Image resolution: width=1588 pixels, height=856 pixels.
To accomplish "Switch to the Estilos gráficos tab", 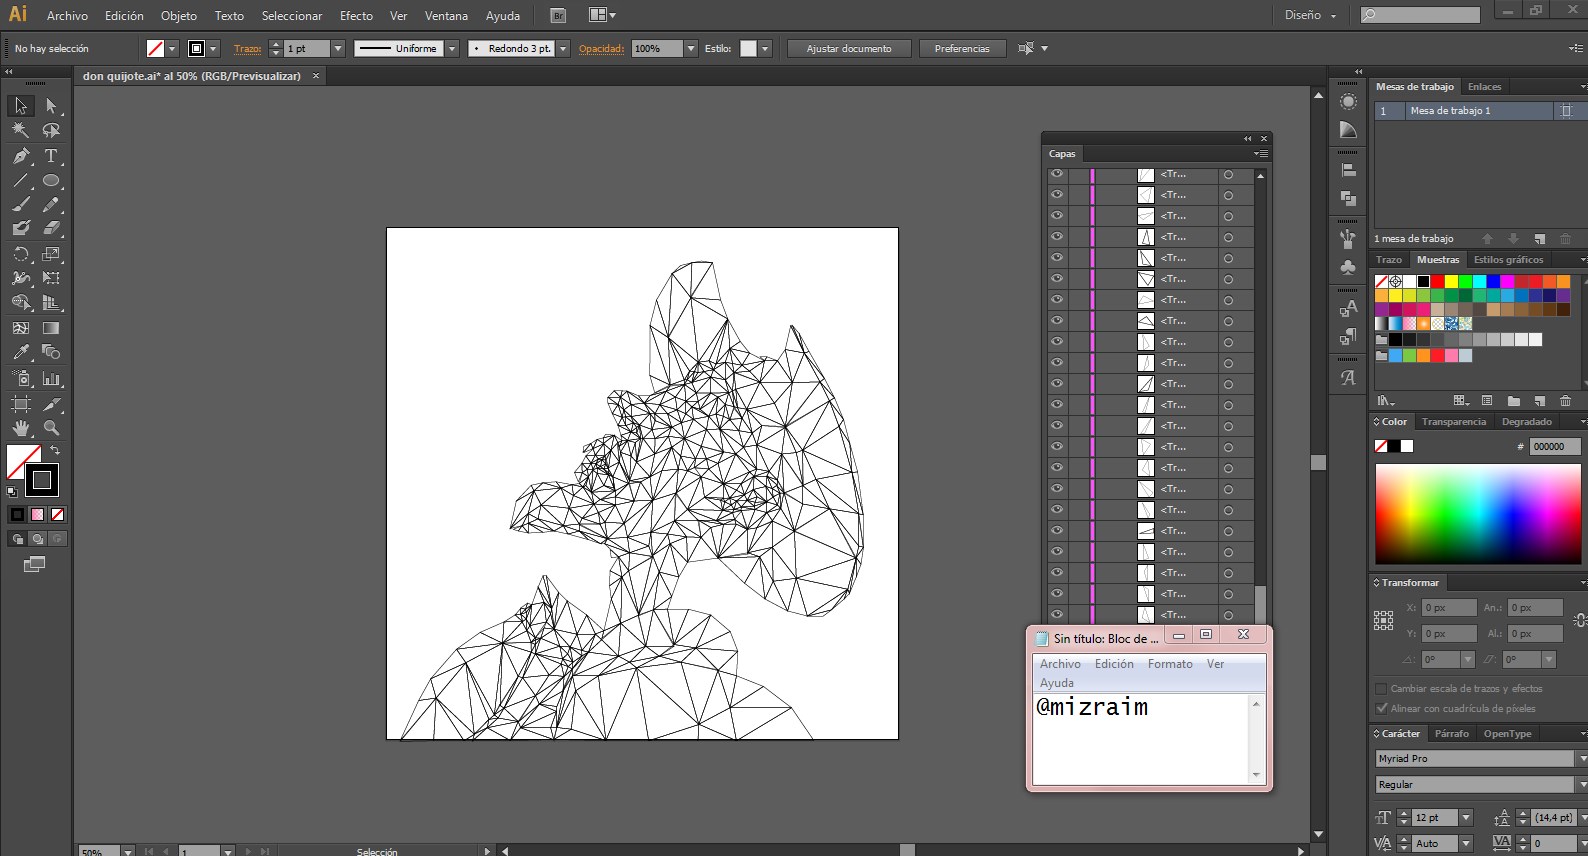I will click(1508, 260).
